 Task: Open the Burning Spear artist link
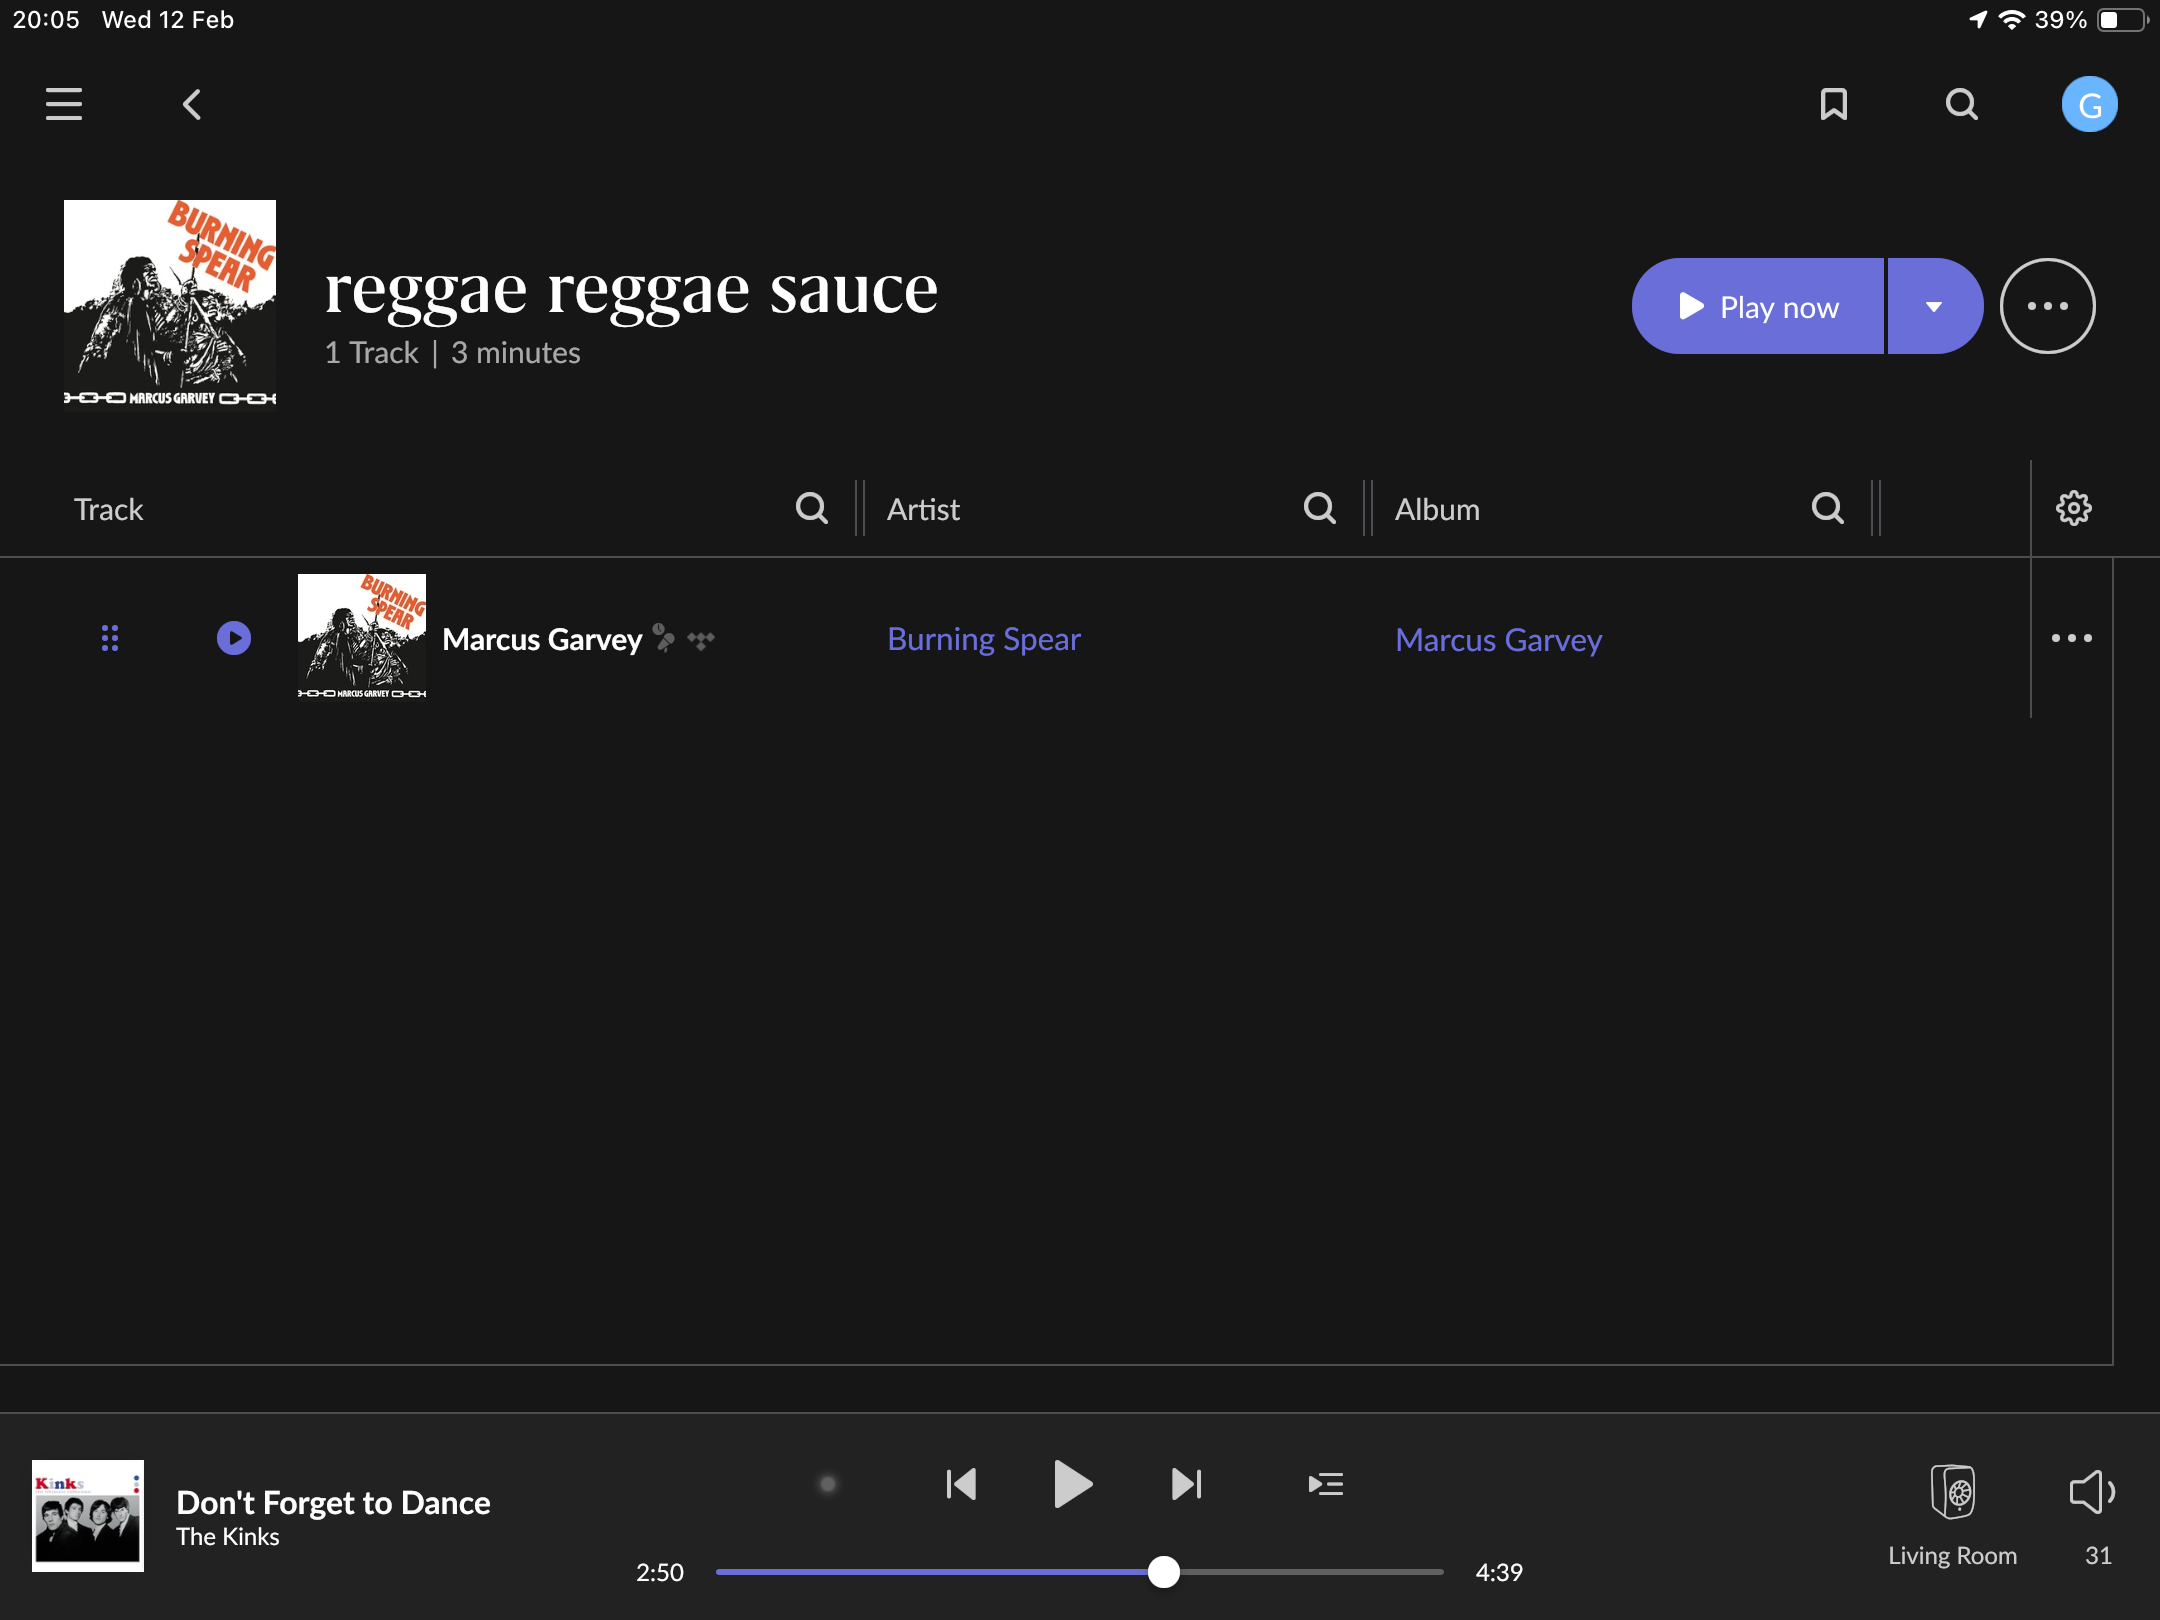tap(984, 639)
